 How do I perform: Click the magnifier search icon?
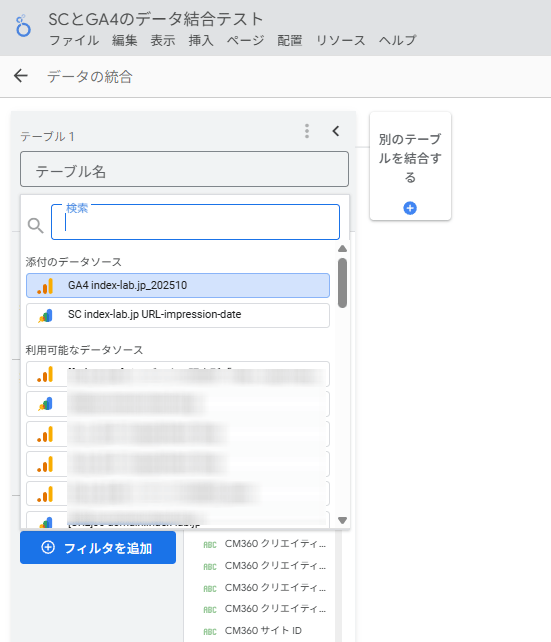point(36,225)
